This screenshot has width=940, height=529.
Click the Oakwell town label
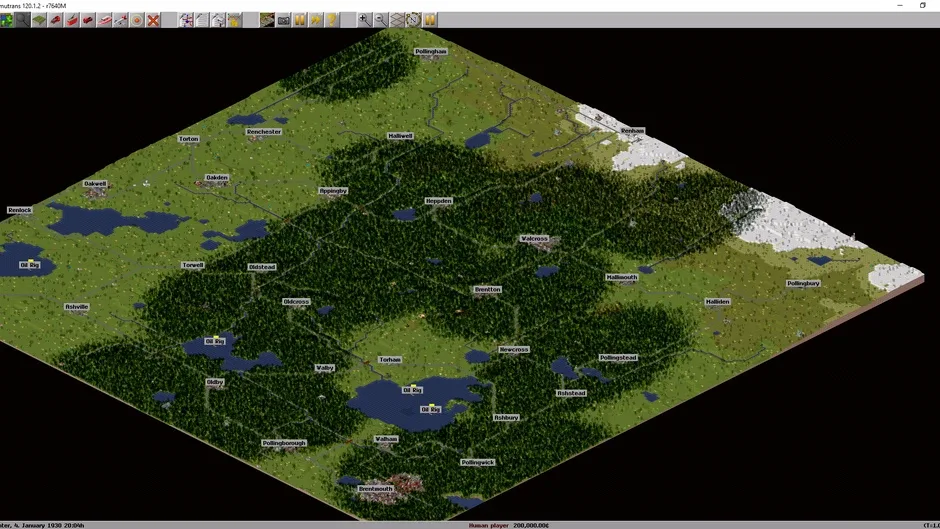coord(95,184)
